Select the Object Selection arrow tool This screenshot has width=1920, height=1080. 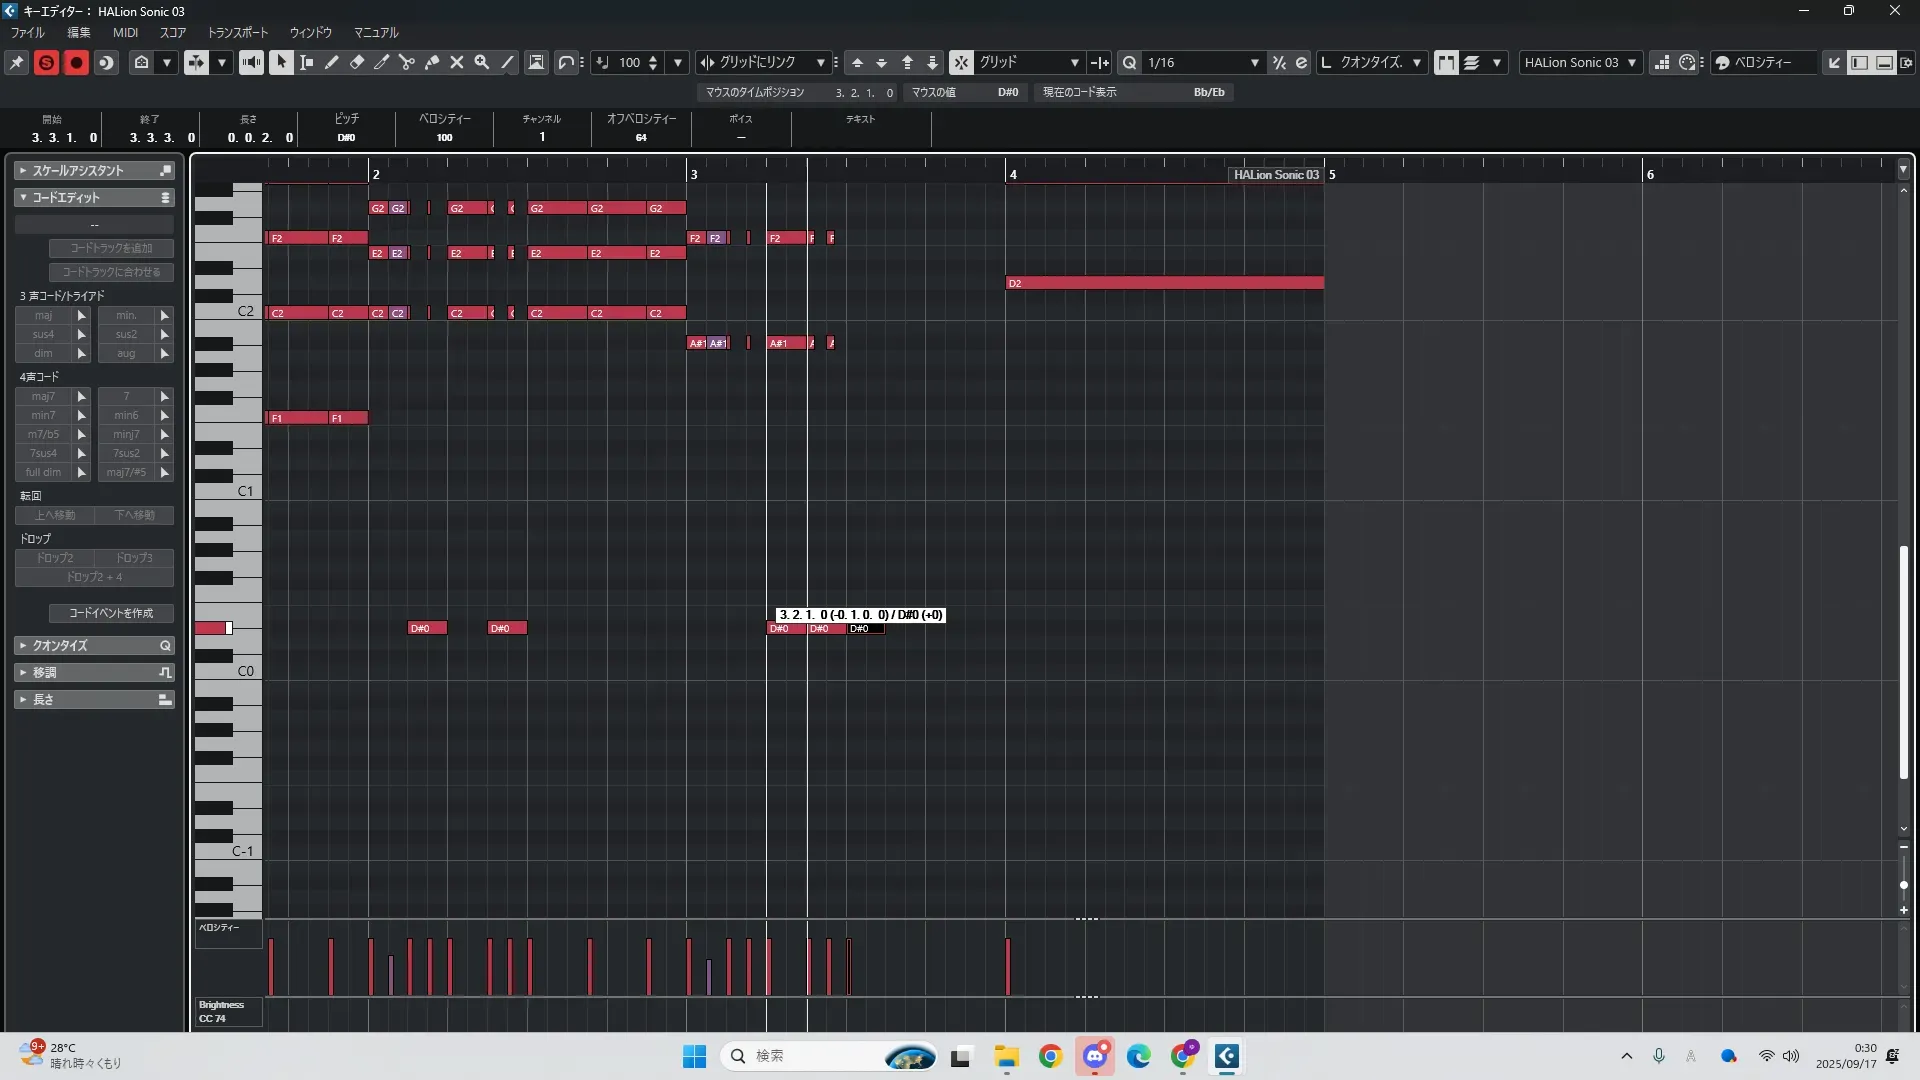281,62
